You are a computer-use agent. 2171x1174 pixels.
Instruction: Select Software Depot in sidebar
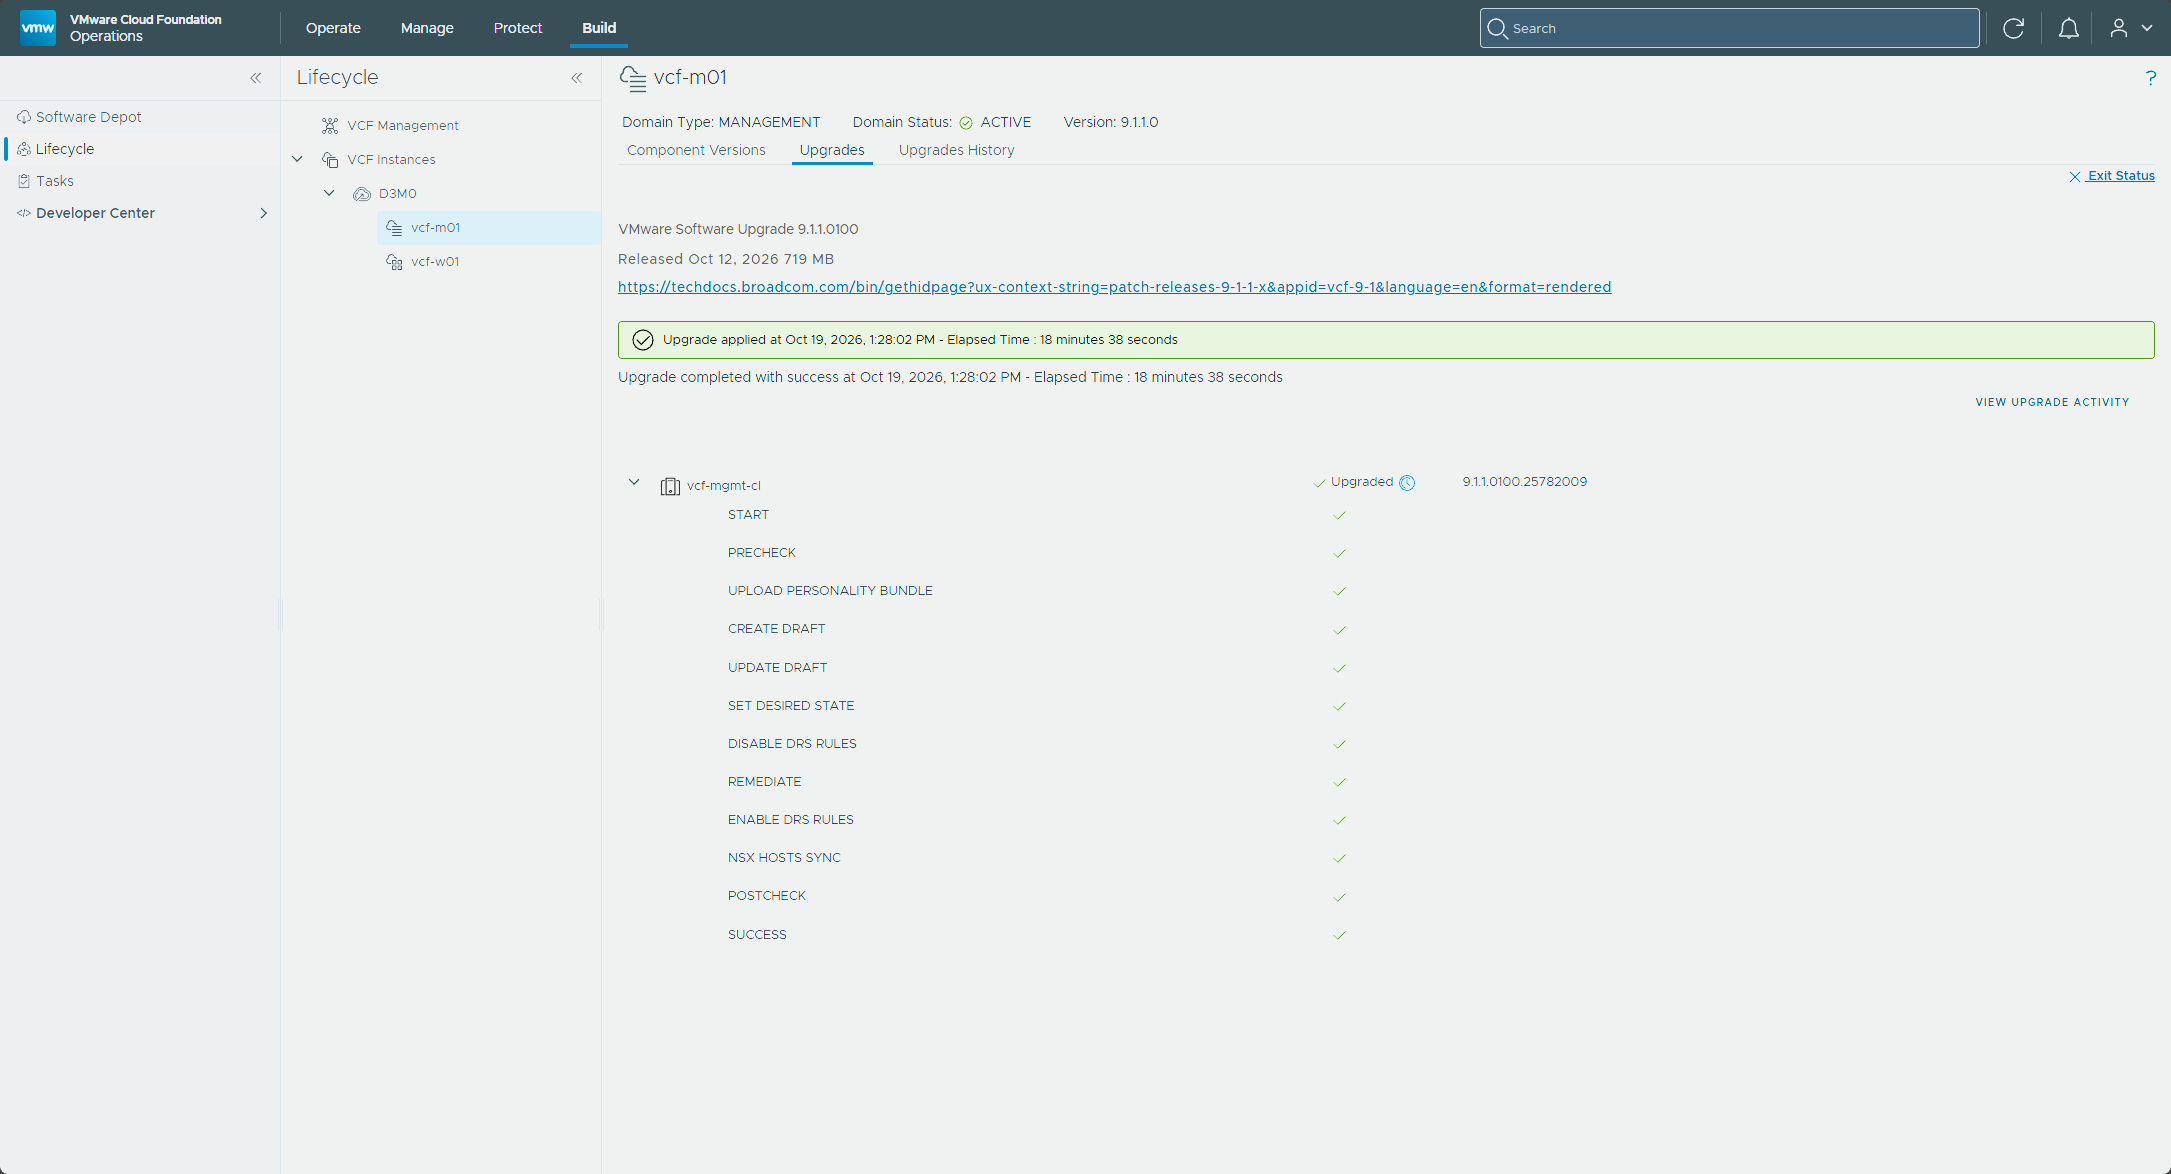click(x=89, y=117)
